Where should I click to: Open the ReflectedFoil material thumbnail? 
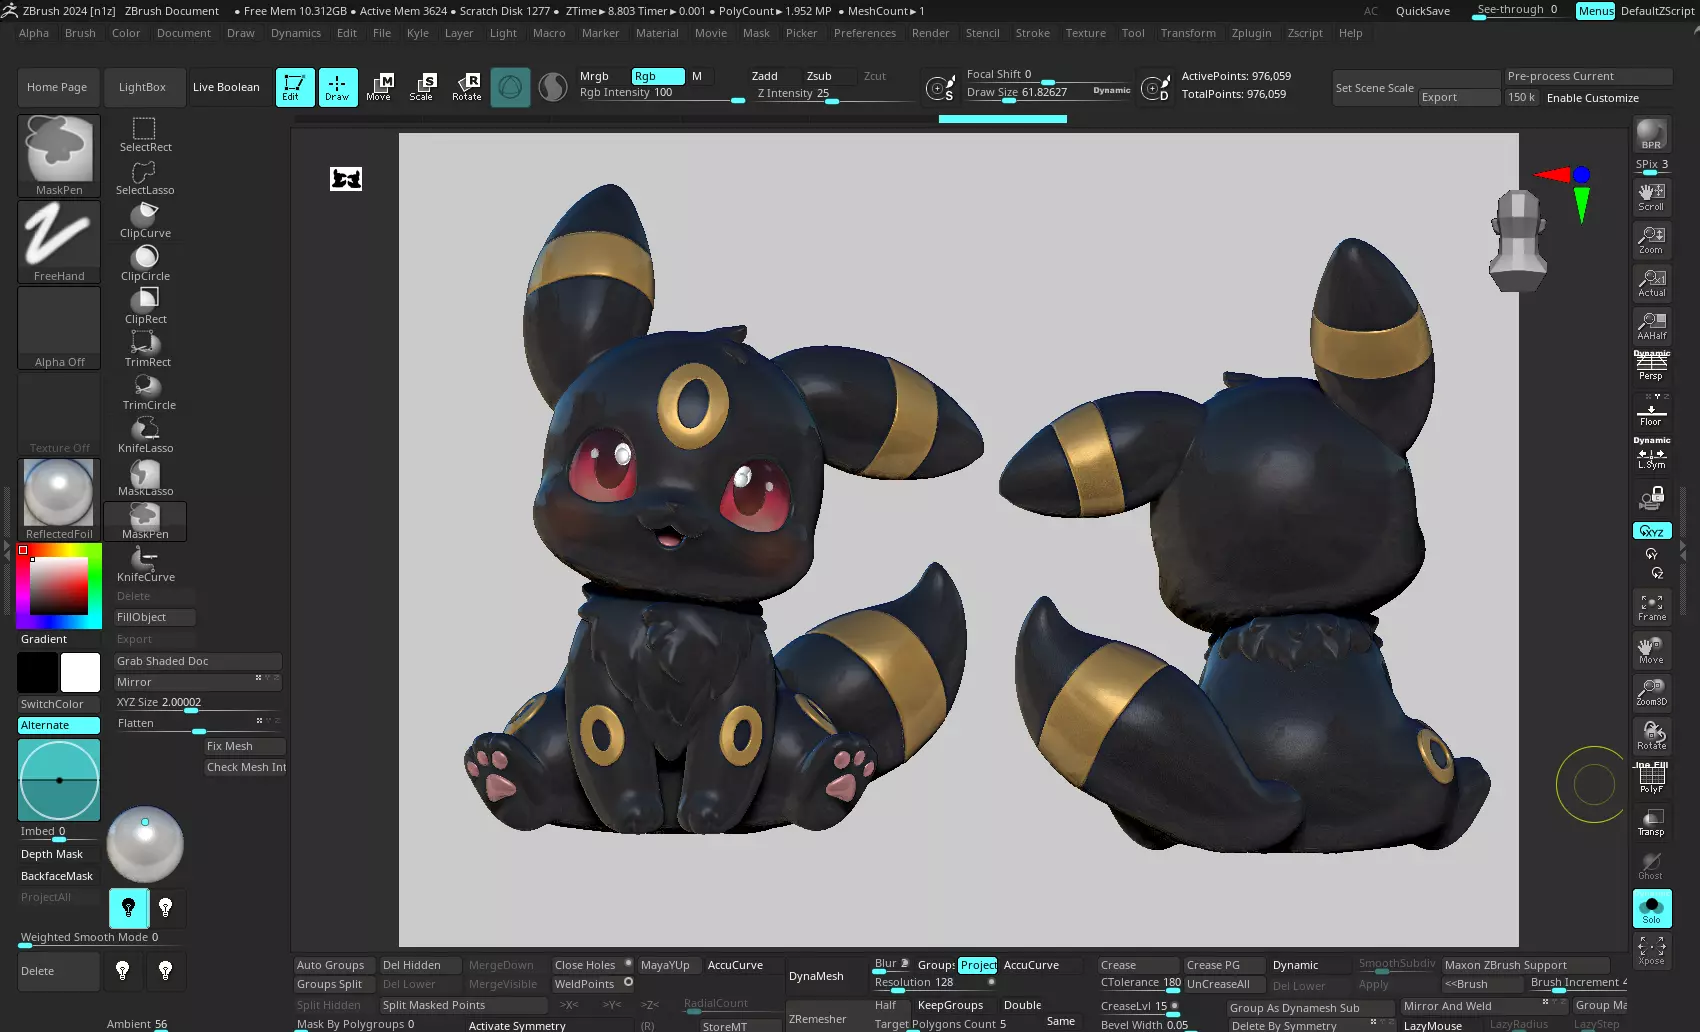click(59, 499)
